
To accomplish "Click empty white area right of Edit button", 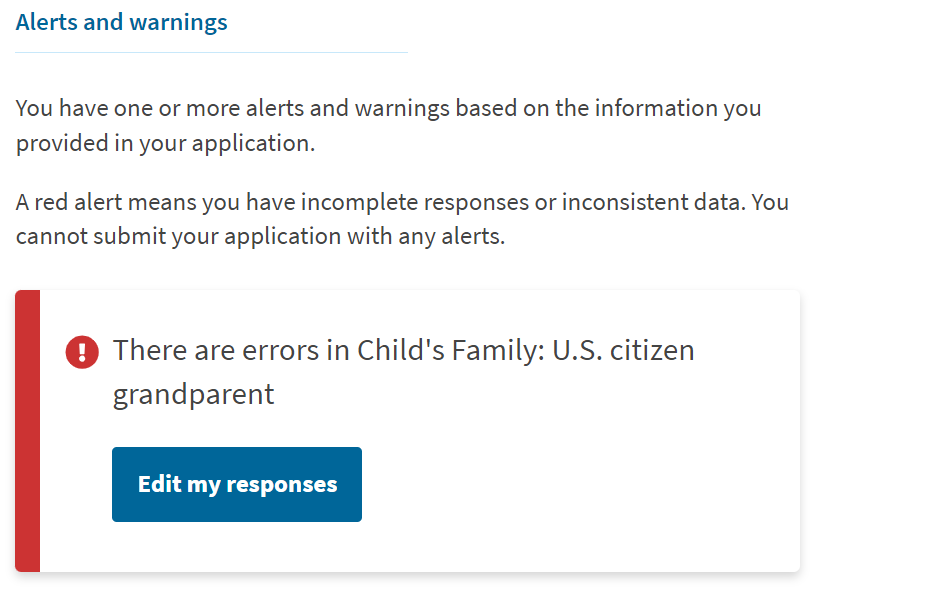I will (x=573, y=484).
